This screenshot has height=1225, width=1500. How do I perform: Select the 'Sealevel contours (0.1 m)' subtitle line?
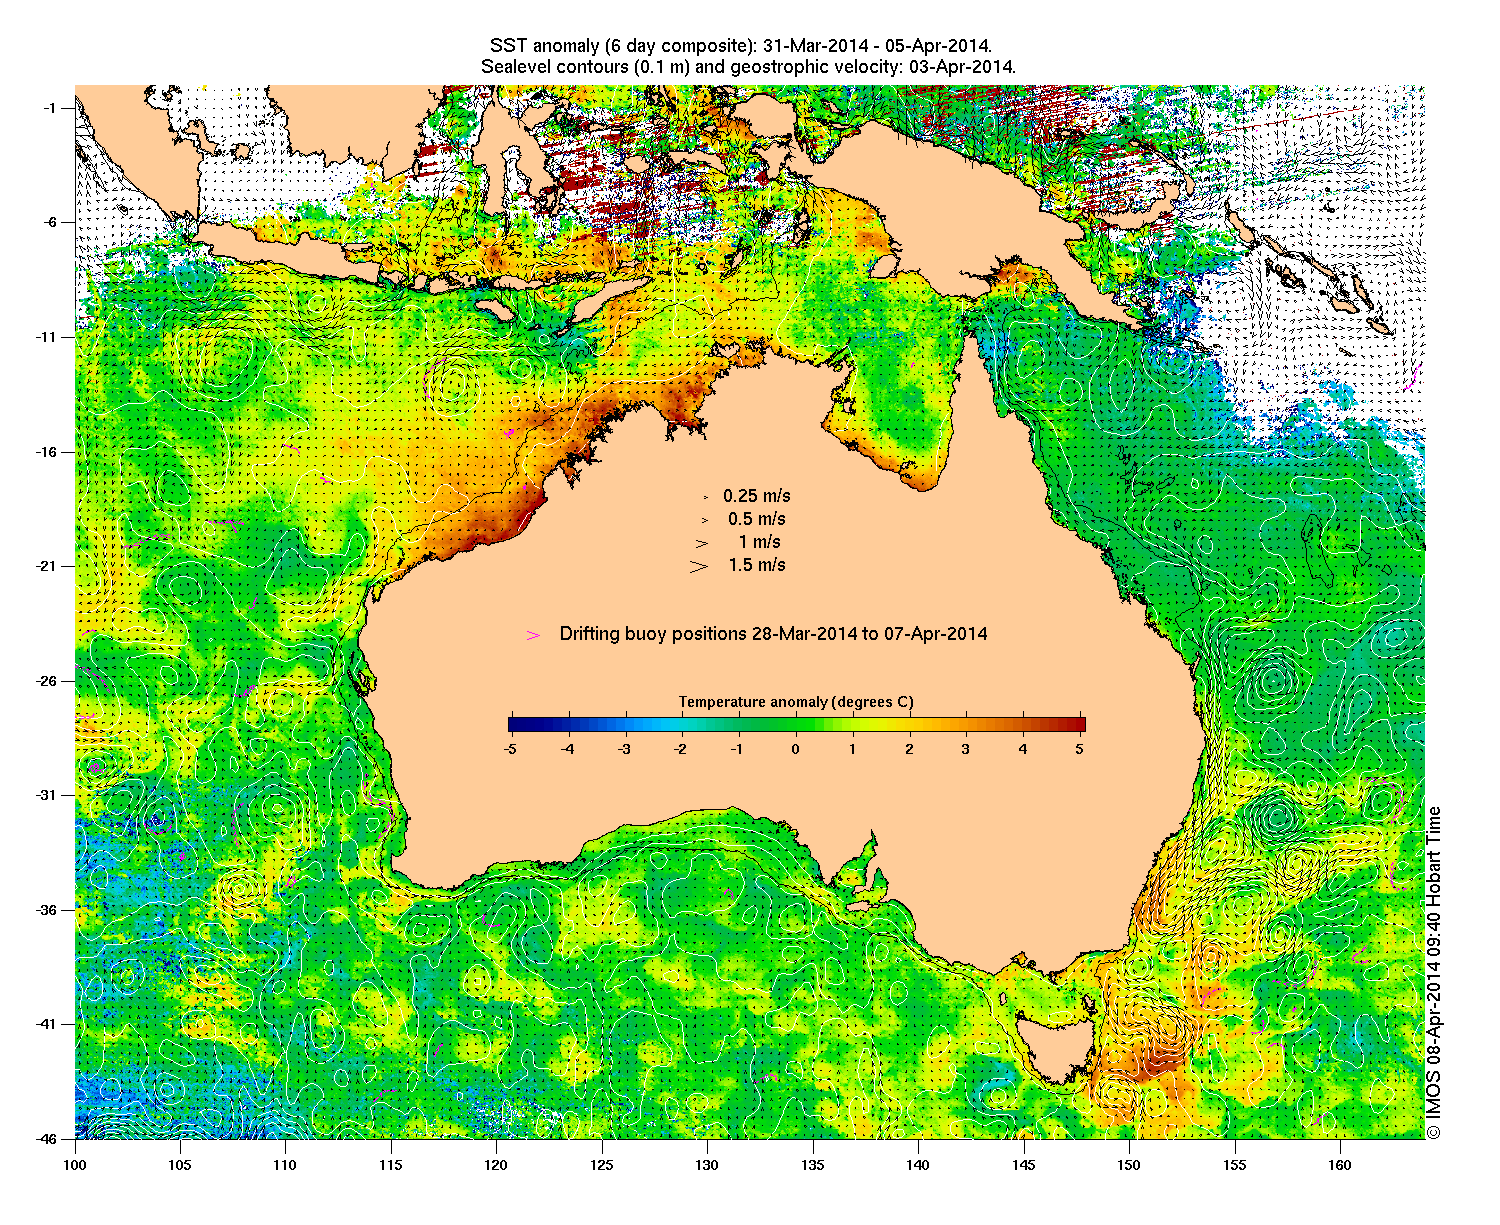[748, 67]
